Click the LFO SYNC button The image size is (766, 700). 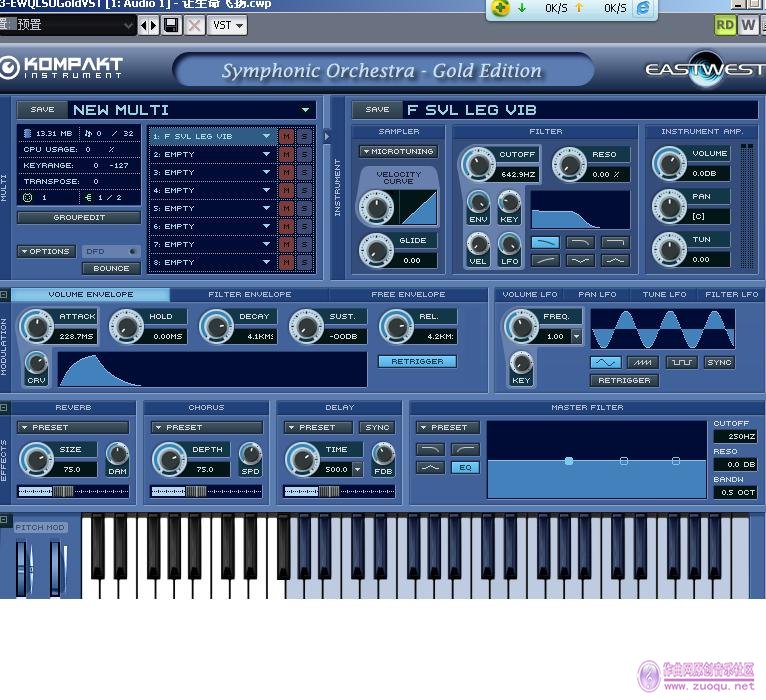tap(719, 362)
